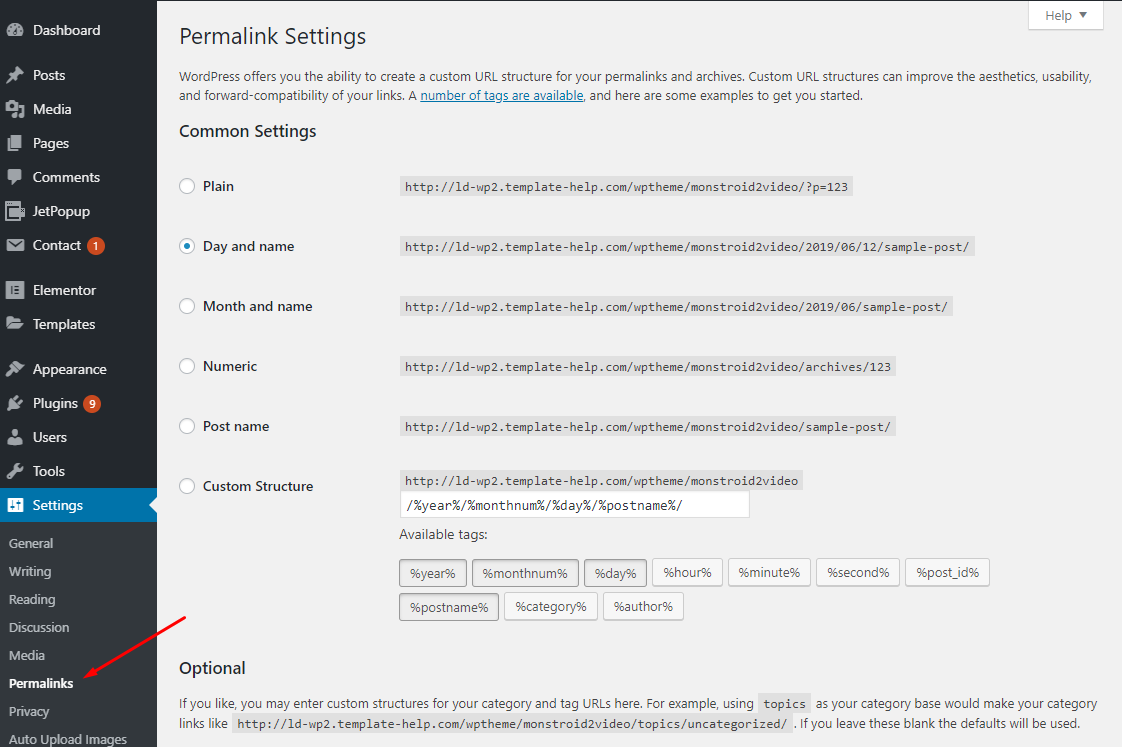
Task: Choose the Post name radio button
Action: point(187,426)
